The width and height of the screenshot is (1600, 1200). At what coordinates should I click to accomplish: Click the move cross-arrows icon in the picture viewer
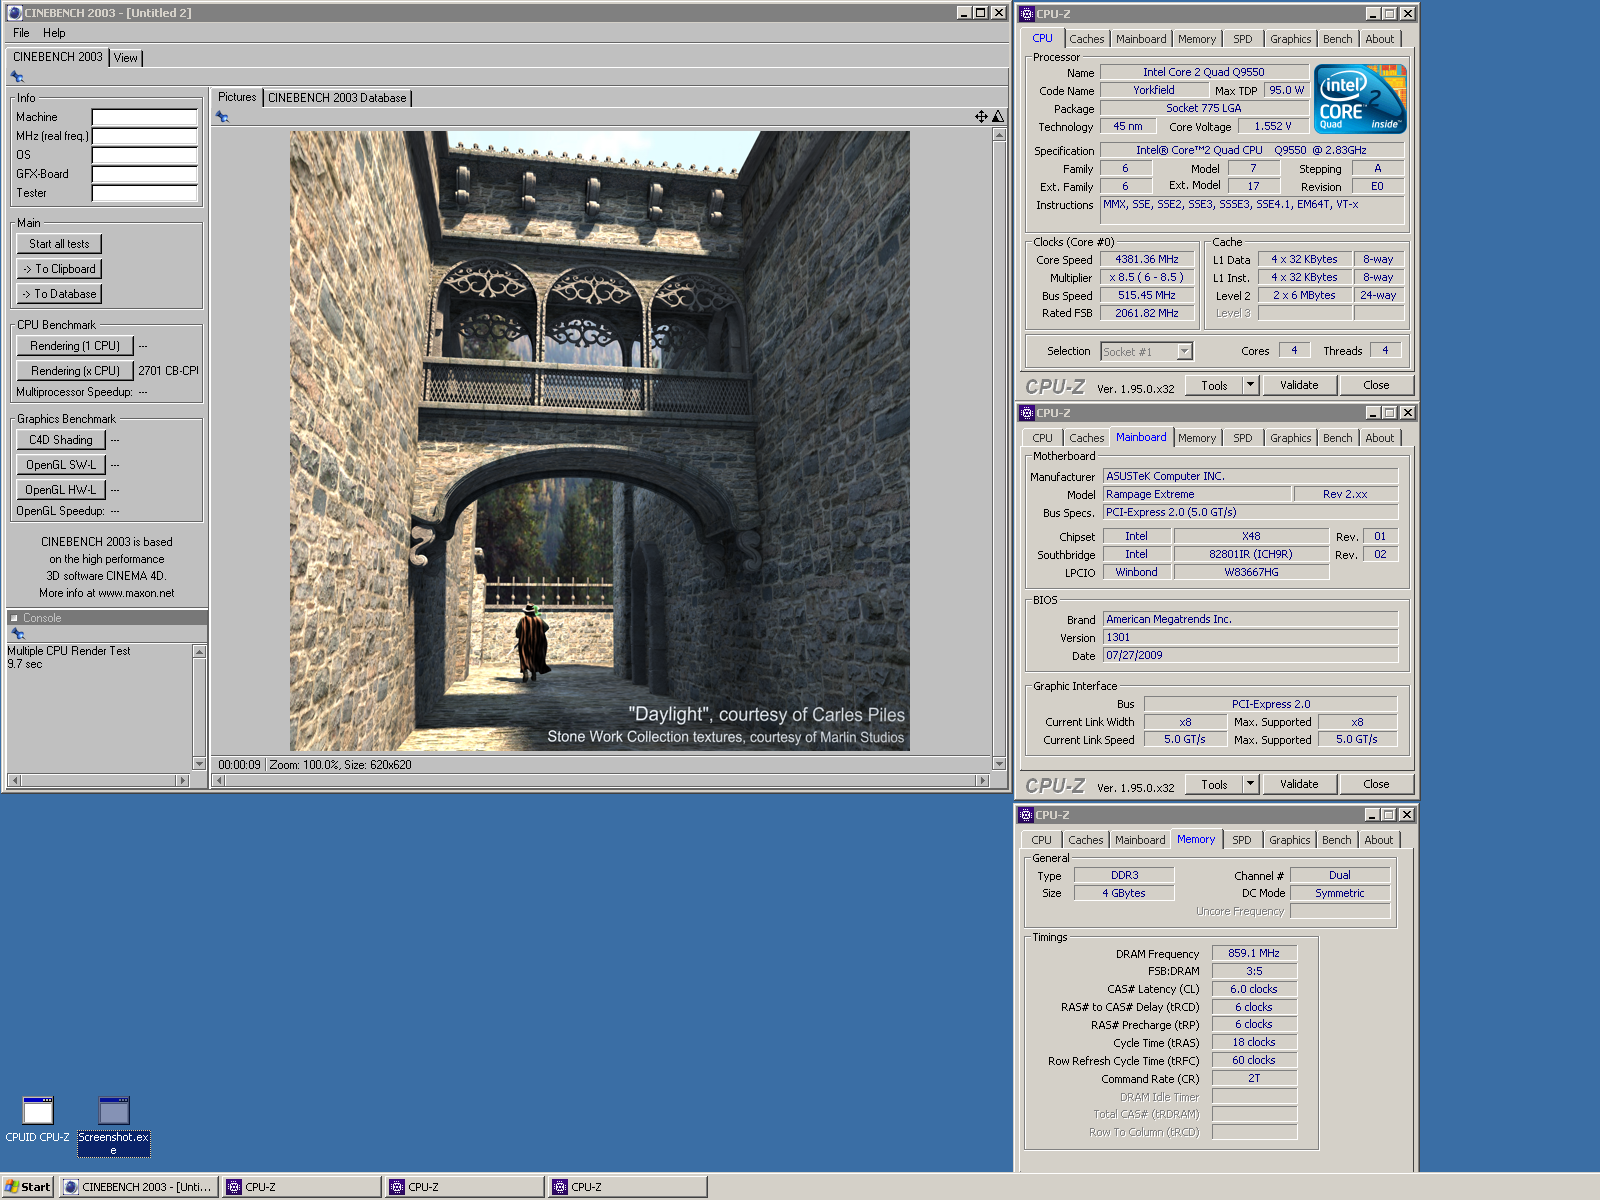tap(981, 117)
